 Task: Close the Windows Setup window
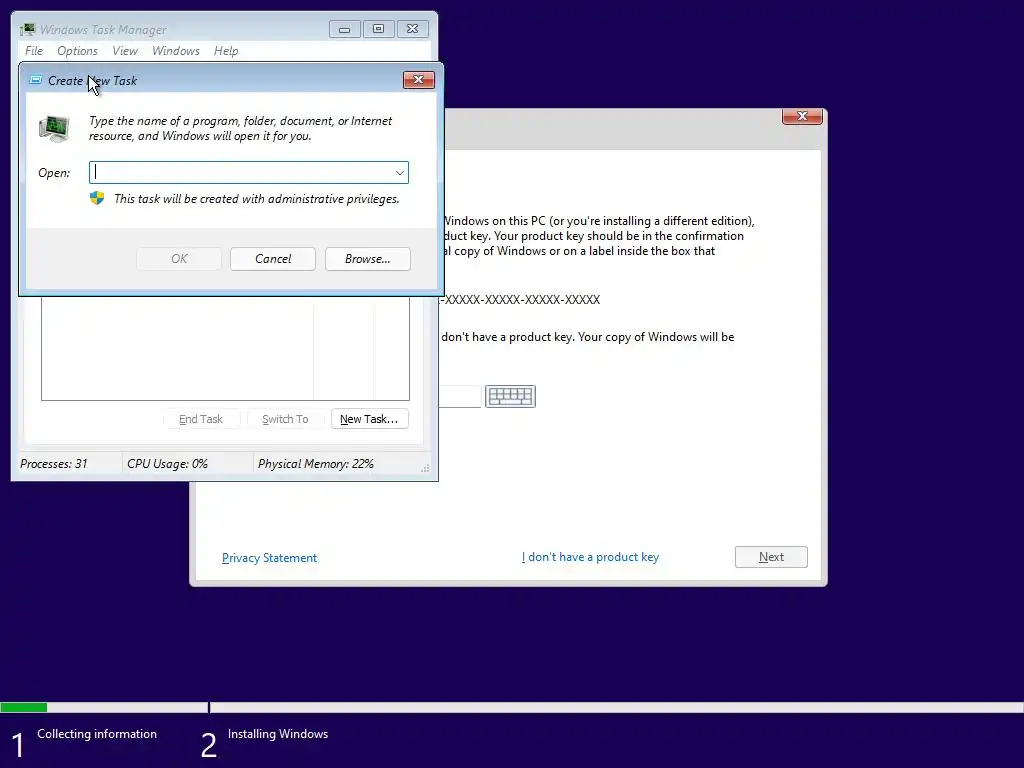pos(802,116)
